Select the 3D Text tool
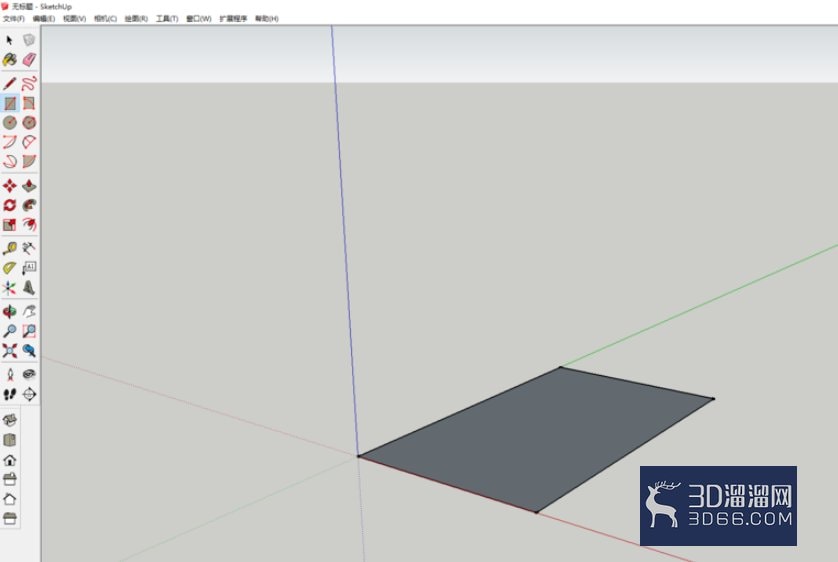838x562 pixels. [29, 287]
